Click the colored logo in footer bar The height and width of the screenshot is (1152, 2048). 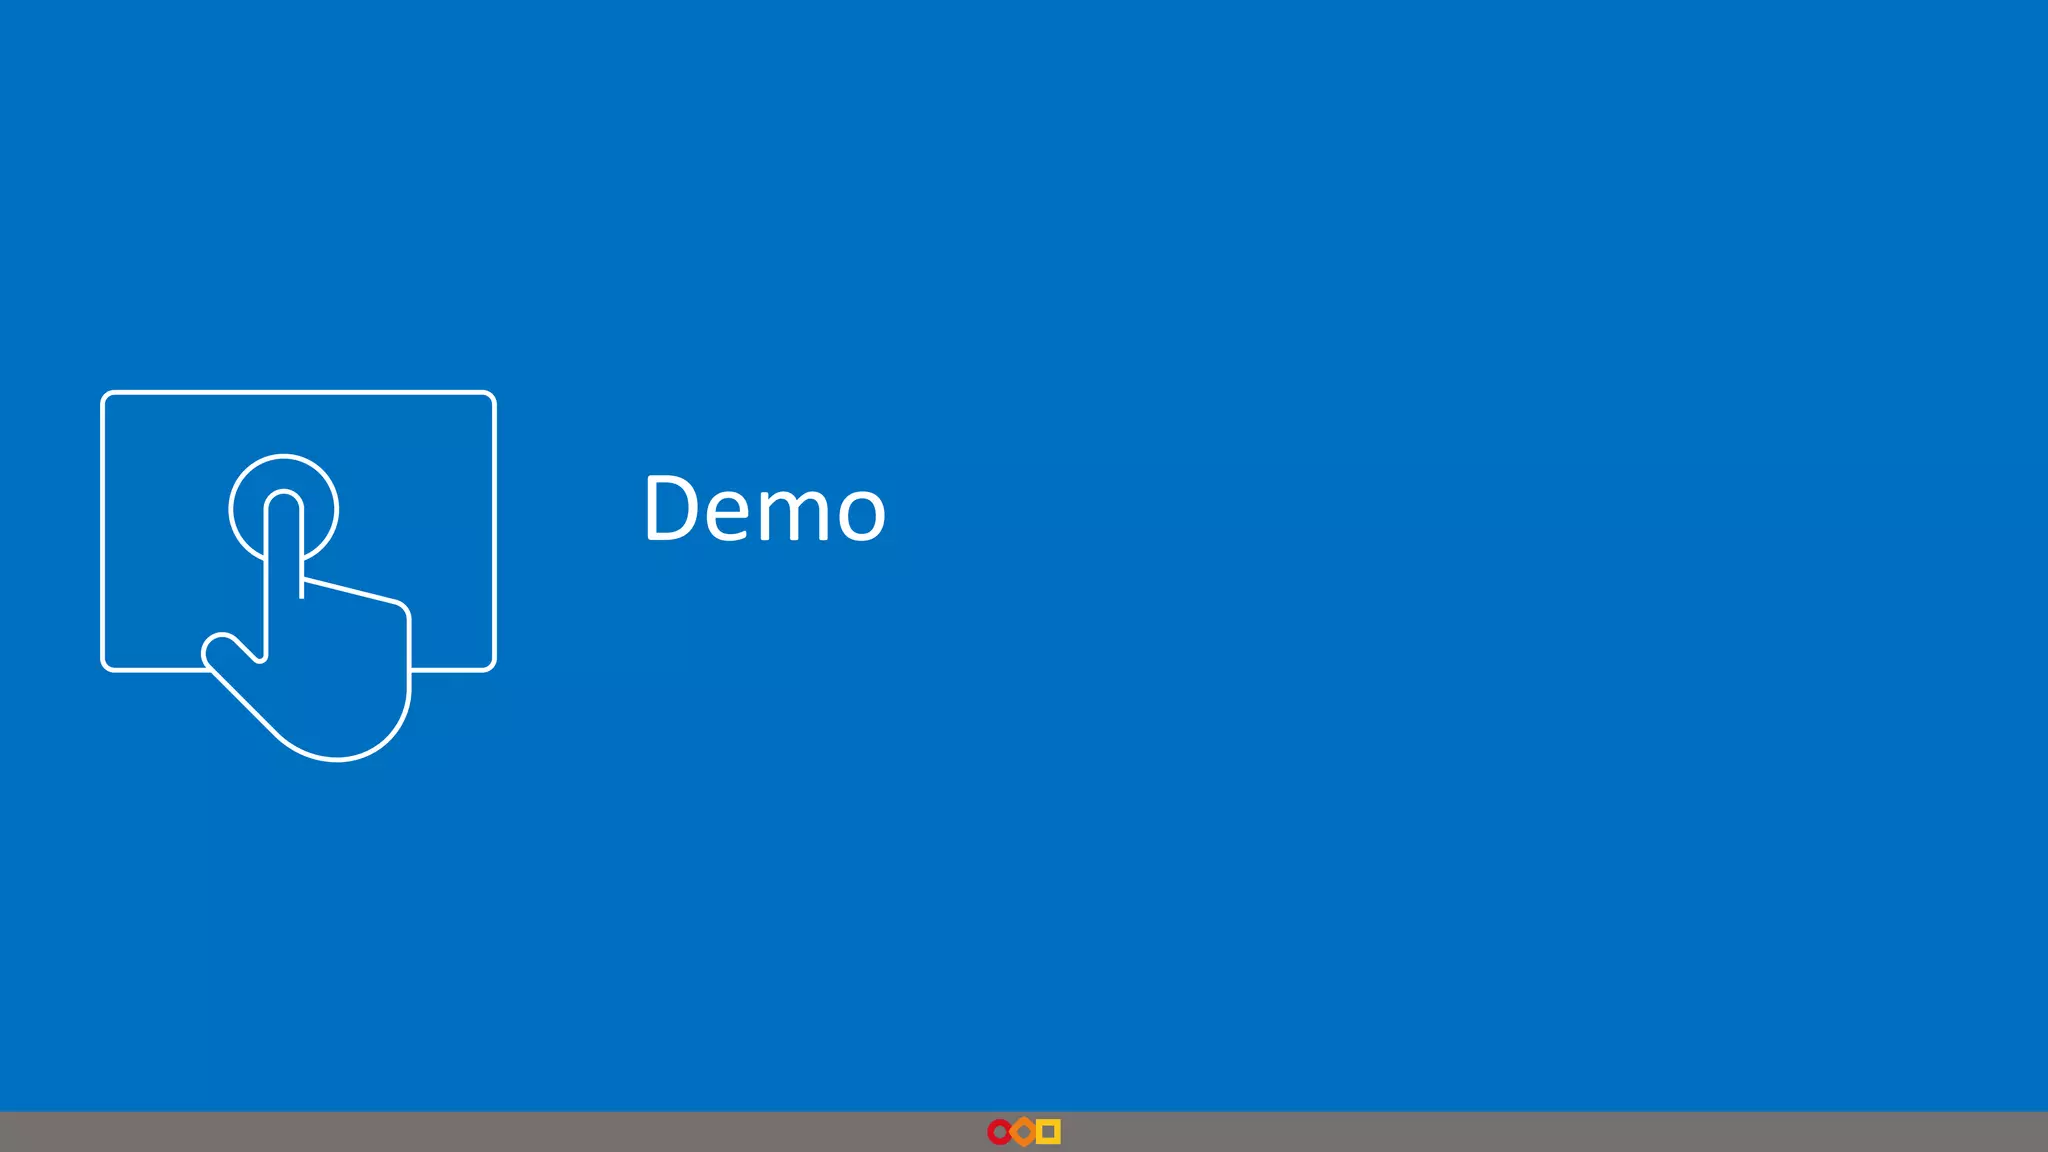pyautogui.click(x=1024, y=1131)
